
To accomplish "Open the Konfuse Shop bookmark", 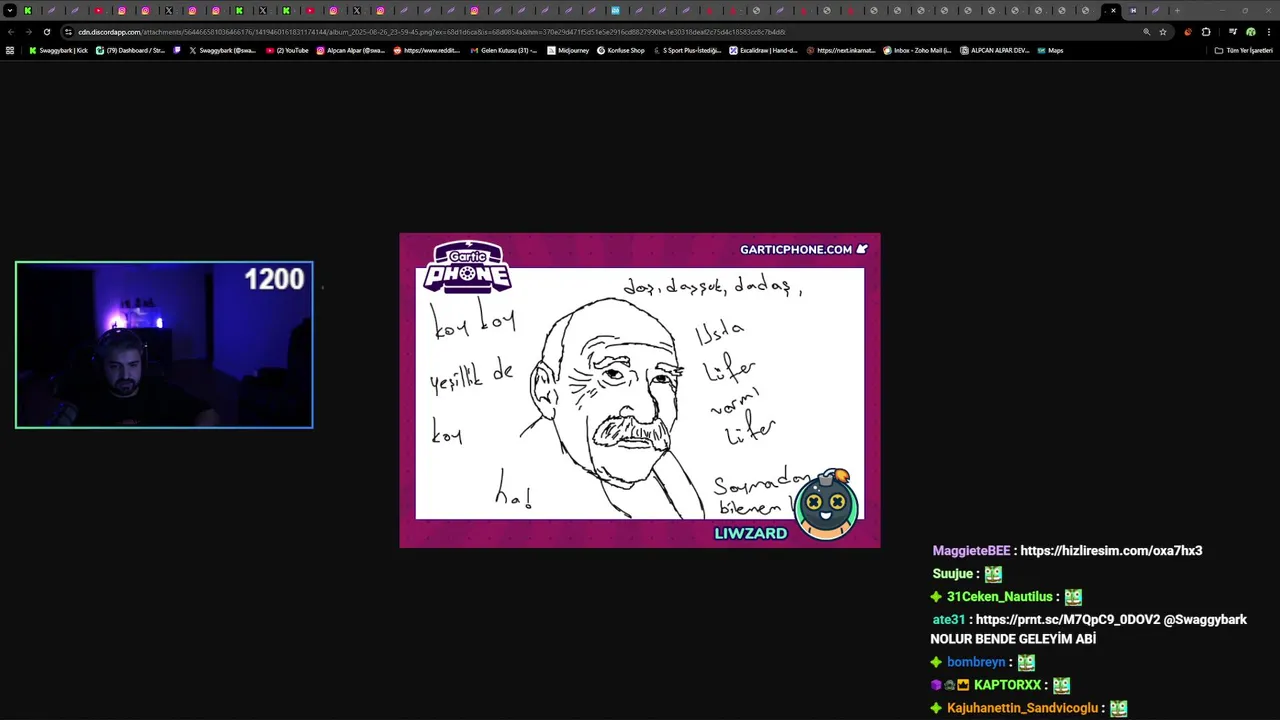I will tap(621, 50).
